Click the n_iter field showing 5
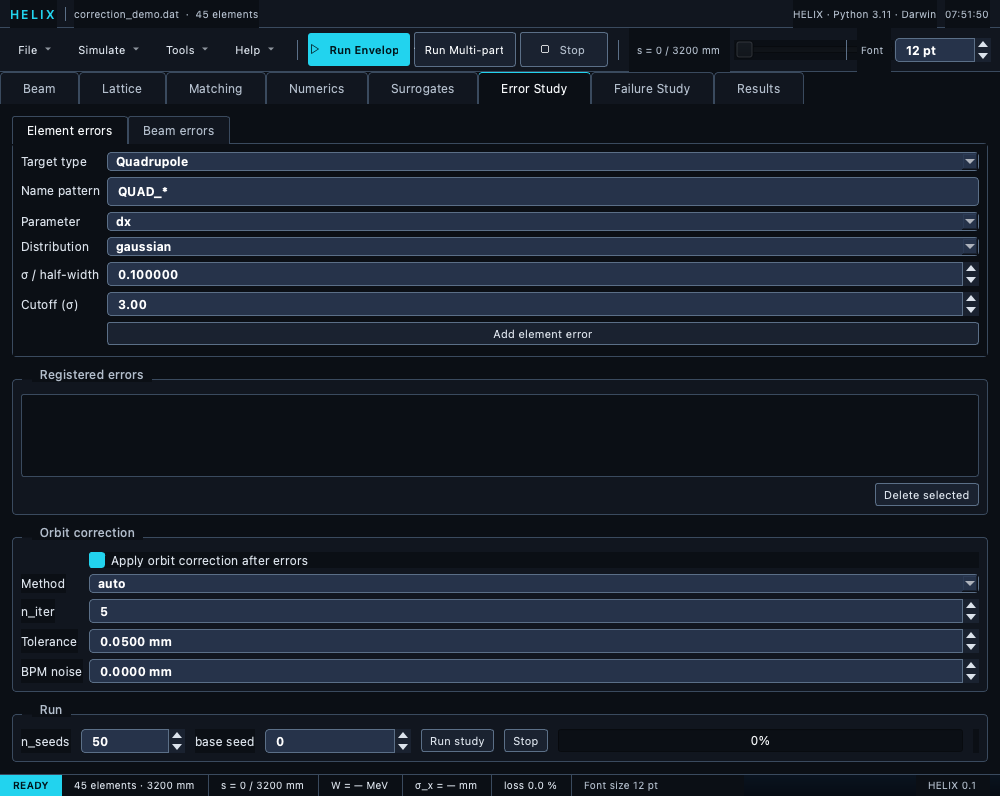 (526, 611)
